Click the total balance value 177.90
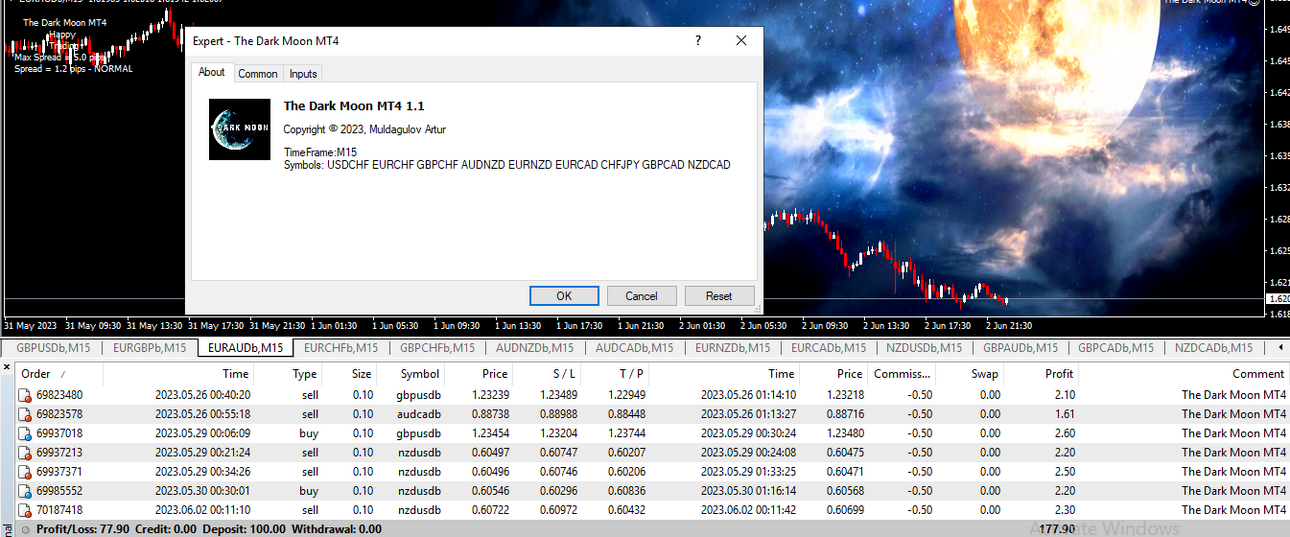The width and height of the screenshot is (1290, 537). [1056, 529]
